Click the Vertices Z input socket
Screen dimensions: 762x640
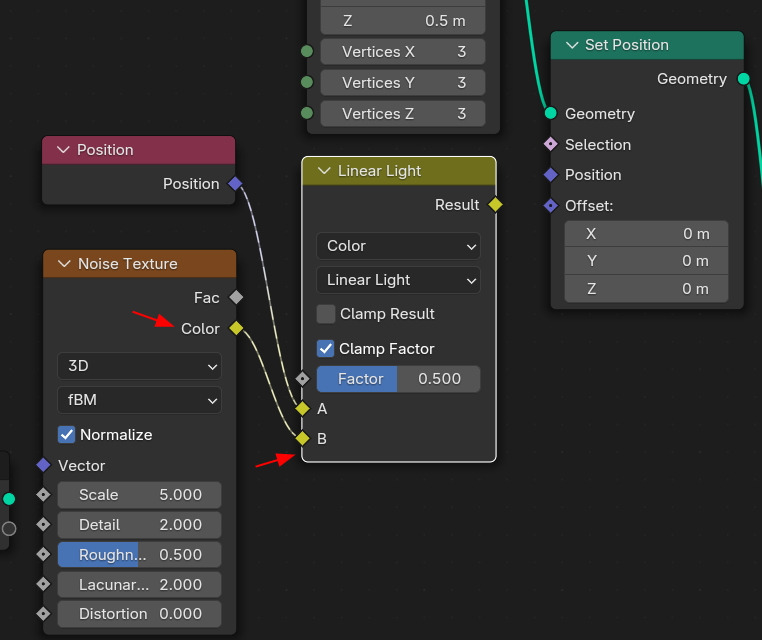click(x=307, y=113)
